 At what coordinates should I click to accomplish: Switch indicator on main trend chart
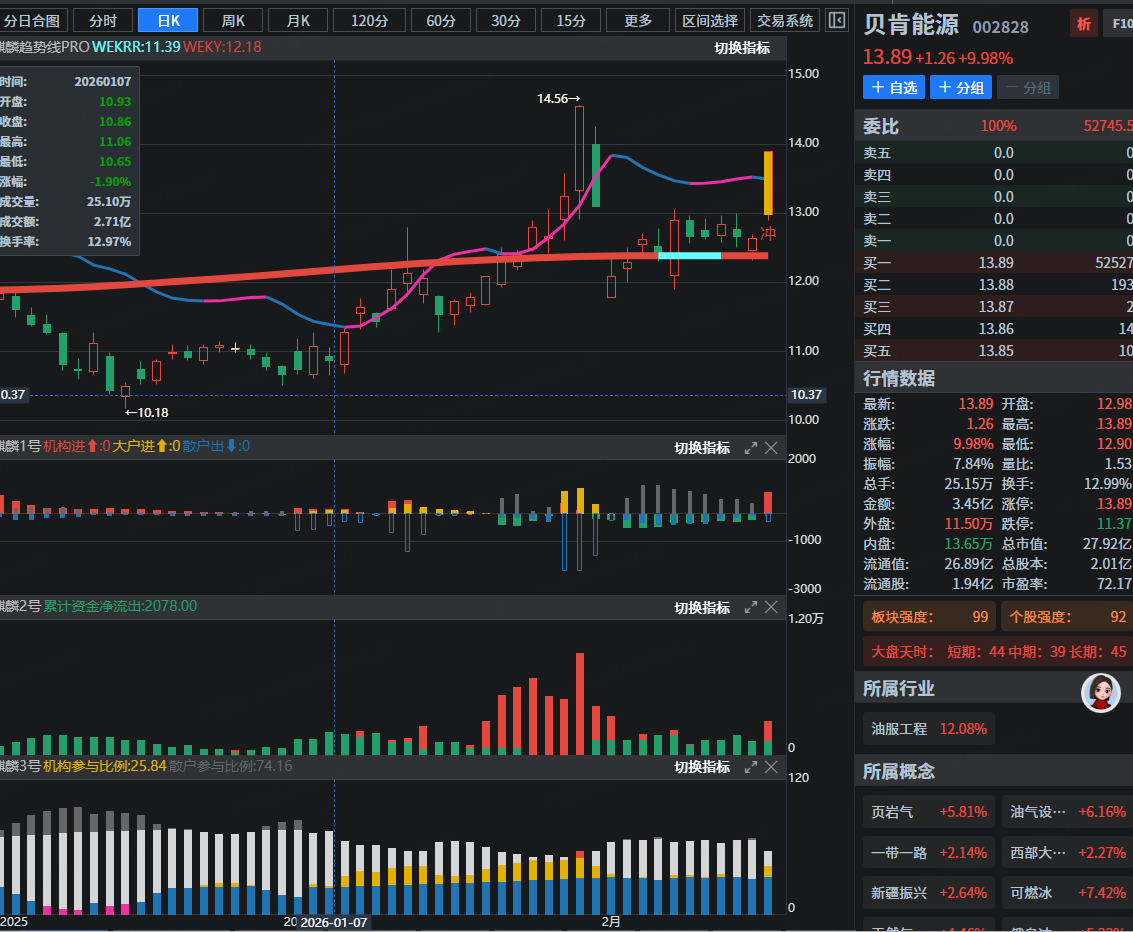[x=742, y=48]
